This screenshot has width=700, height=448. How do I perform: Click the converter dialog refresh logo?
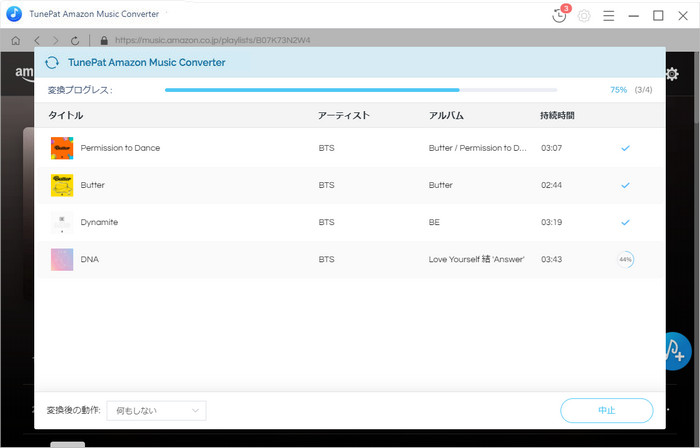point(52,62)
